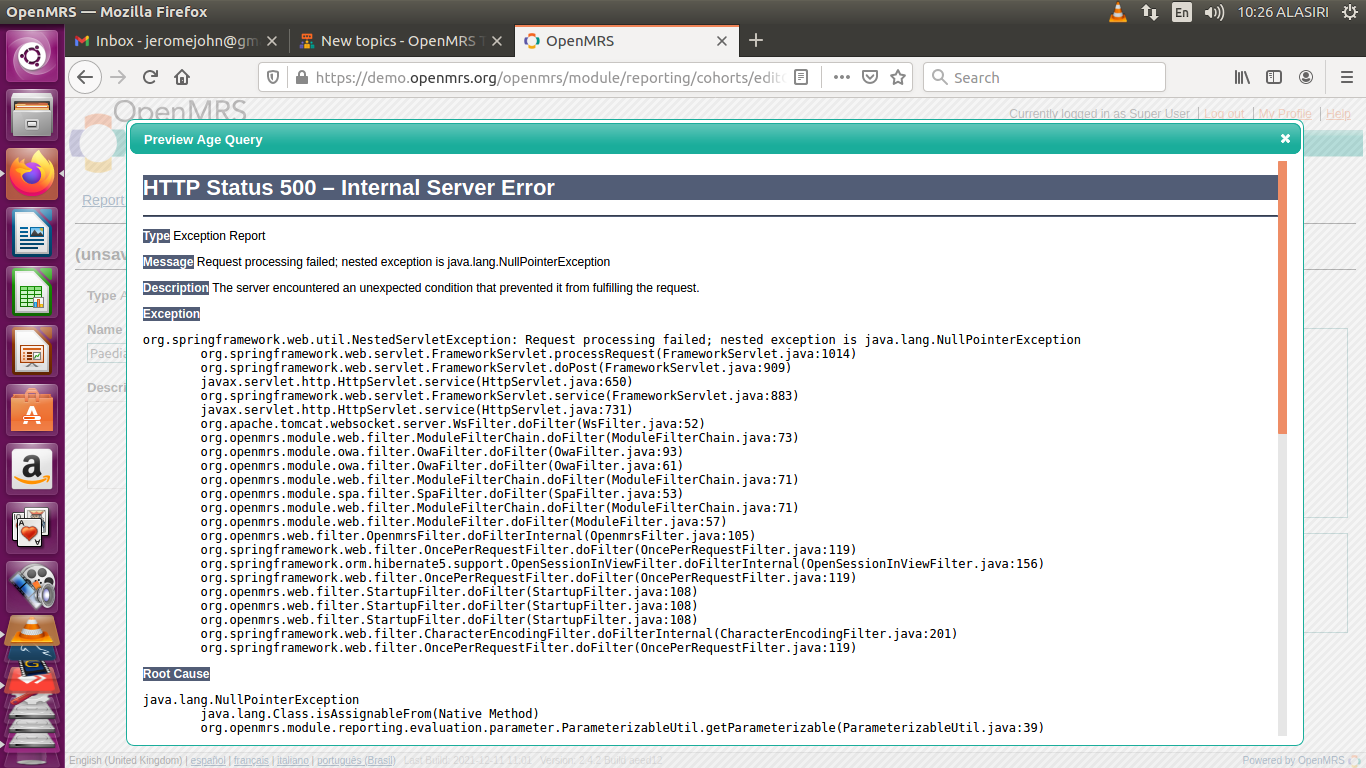The image size is (1366, 768).
Task: Switch language to italiano
Action: click(x=293, y=760)
